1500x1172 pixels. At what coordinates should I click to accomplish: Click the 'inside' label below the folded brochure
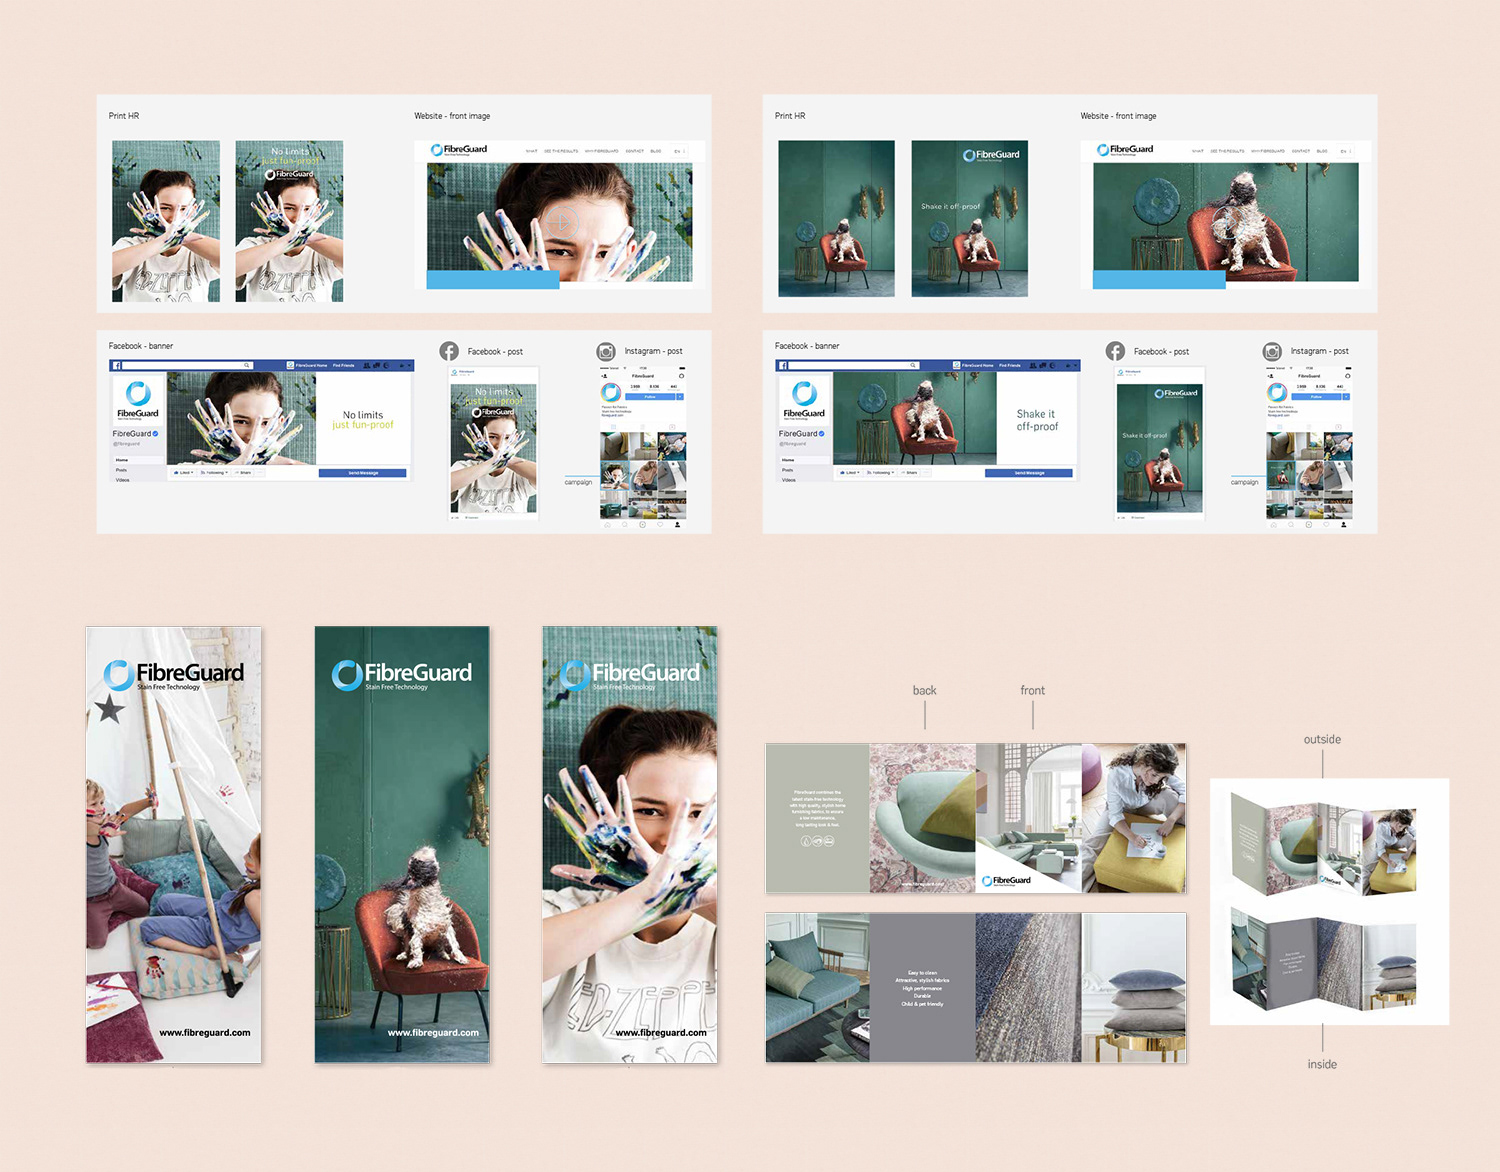[1322, 1064]
